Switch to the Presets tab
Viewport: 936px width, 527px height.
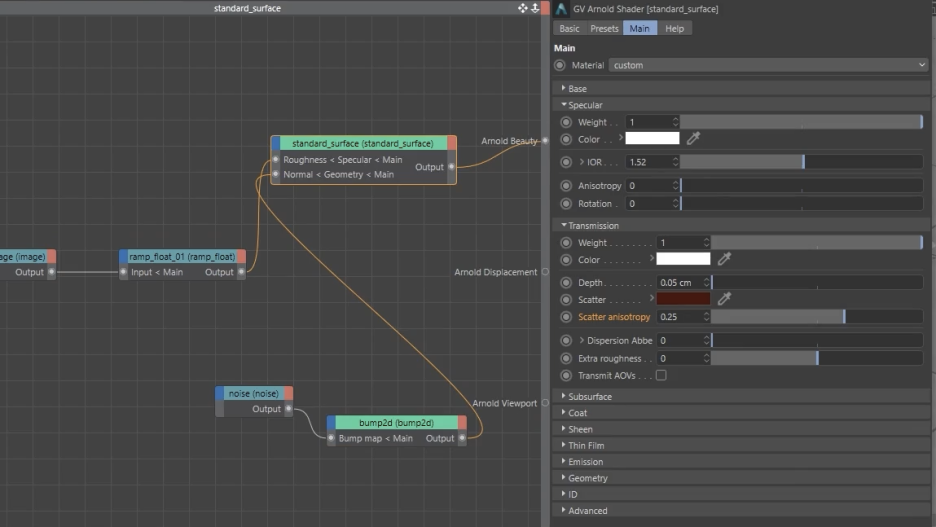(x=604, y=29)
